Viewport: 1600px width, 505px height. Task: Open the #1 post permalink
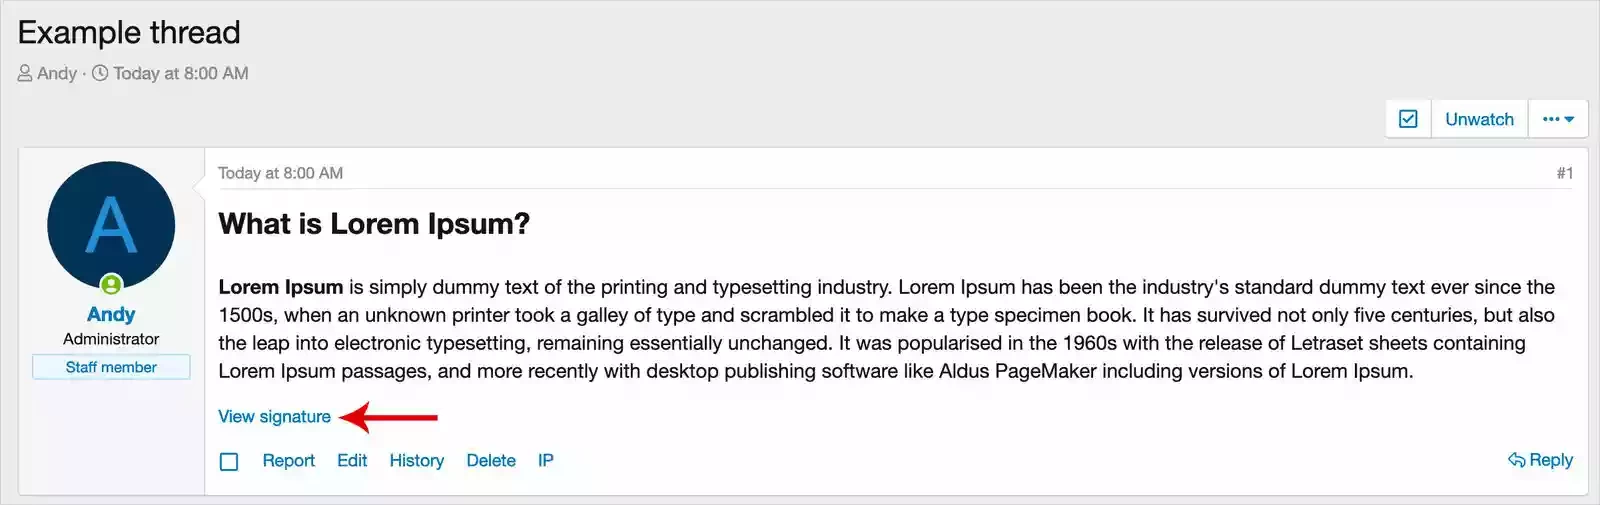(1565, 173)
